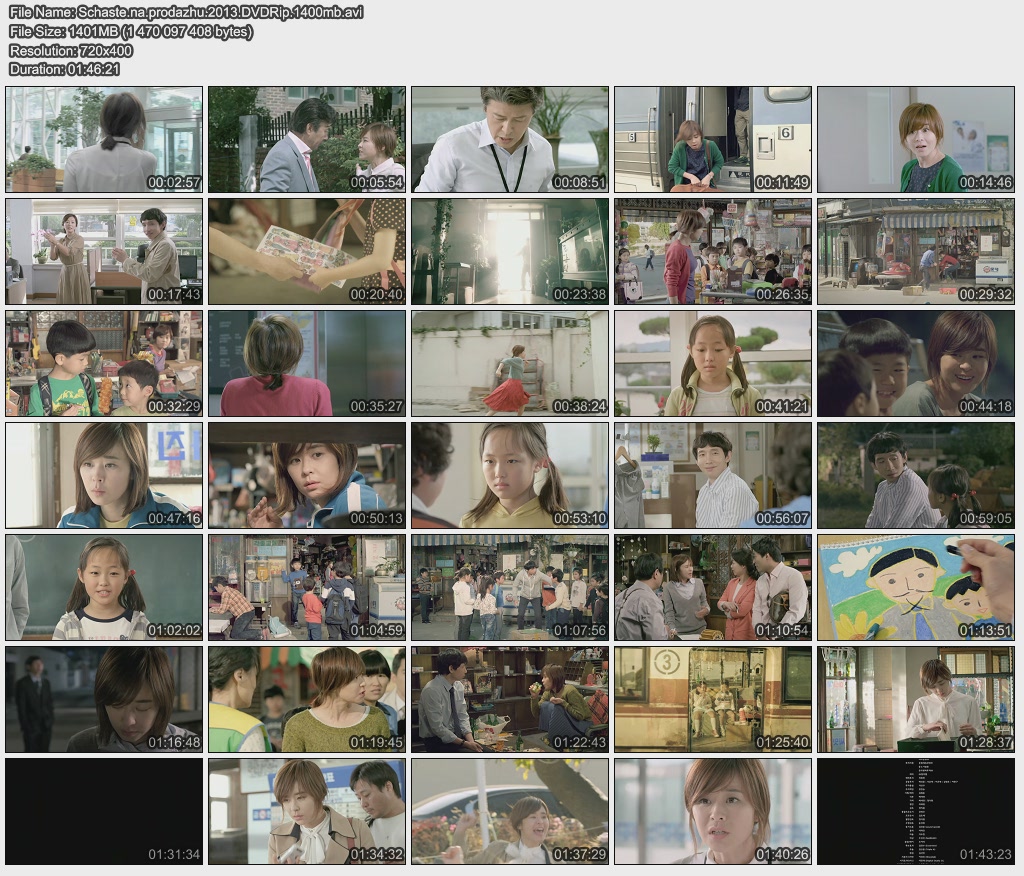Select the thumbnail timestamped 00:47:16

104,475
